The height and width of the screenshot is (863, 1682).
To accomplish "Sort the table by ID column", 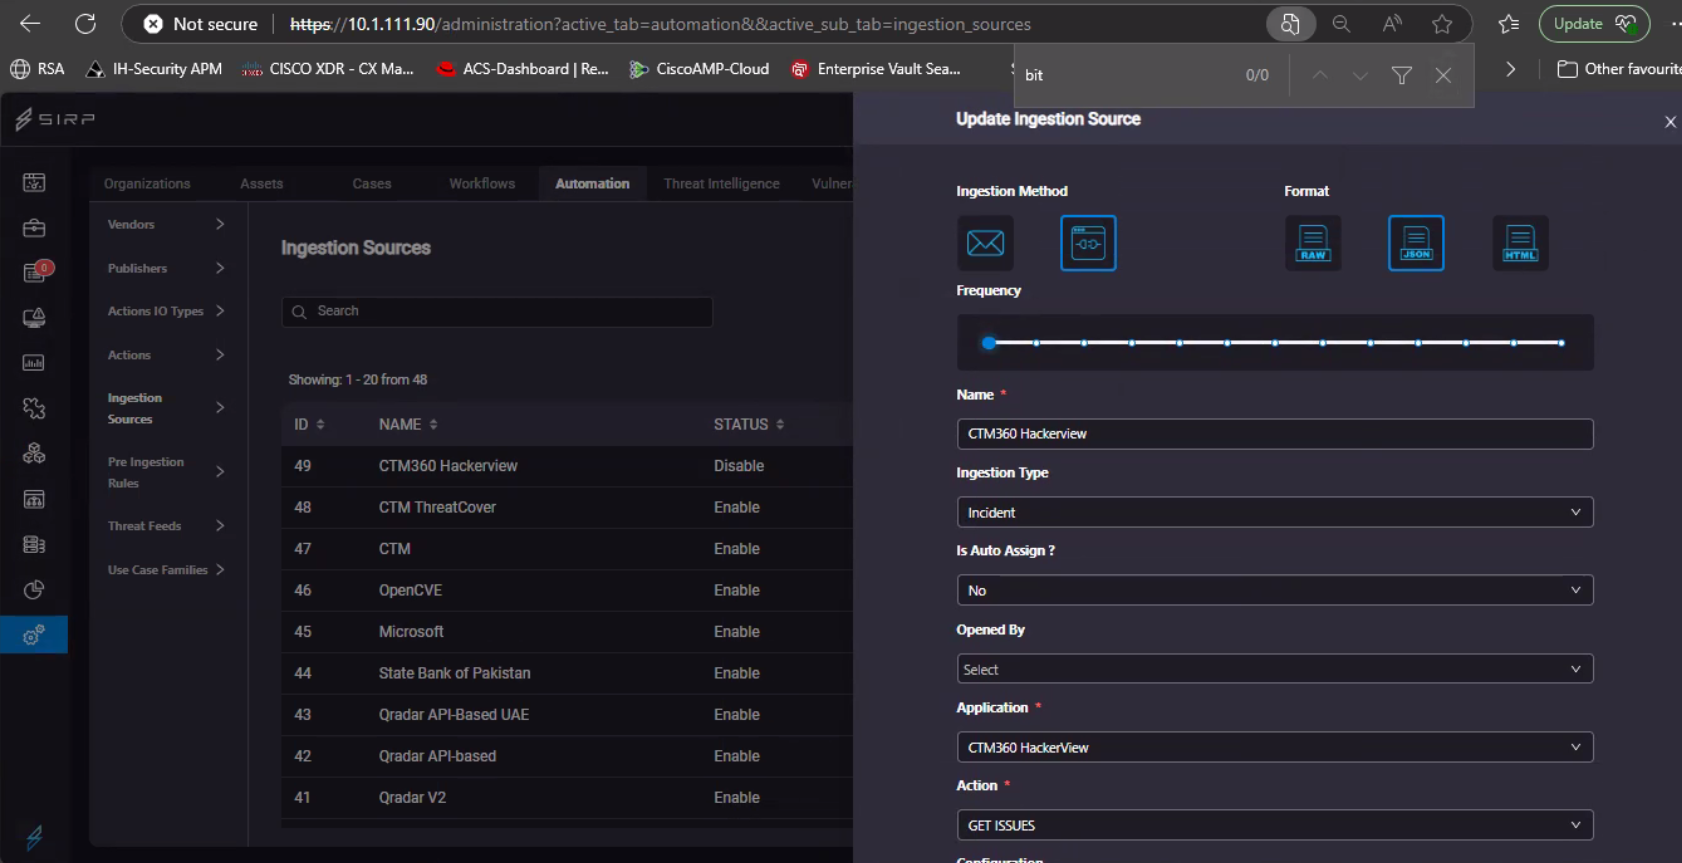I will pyautogui.click(x=309, y=425).
